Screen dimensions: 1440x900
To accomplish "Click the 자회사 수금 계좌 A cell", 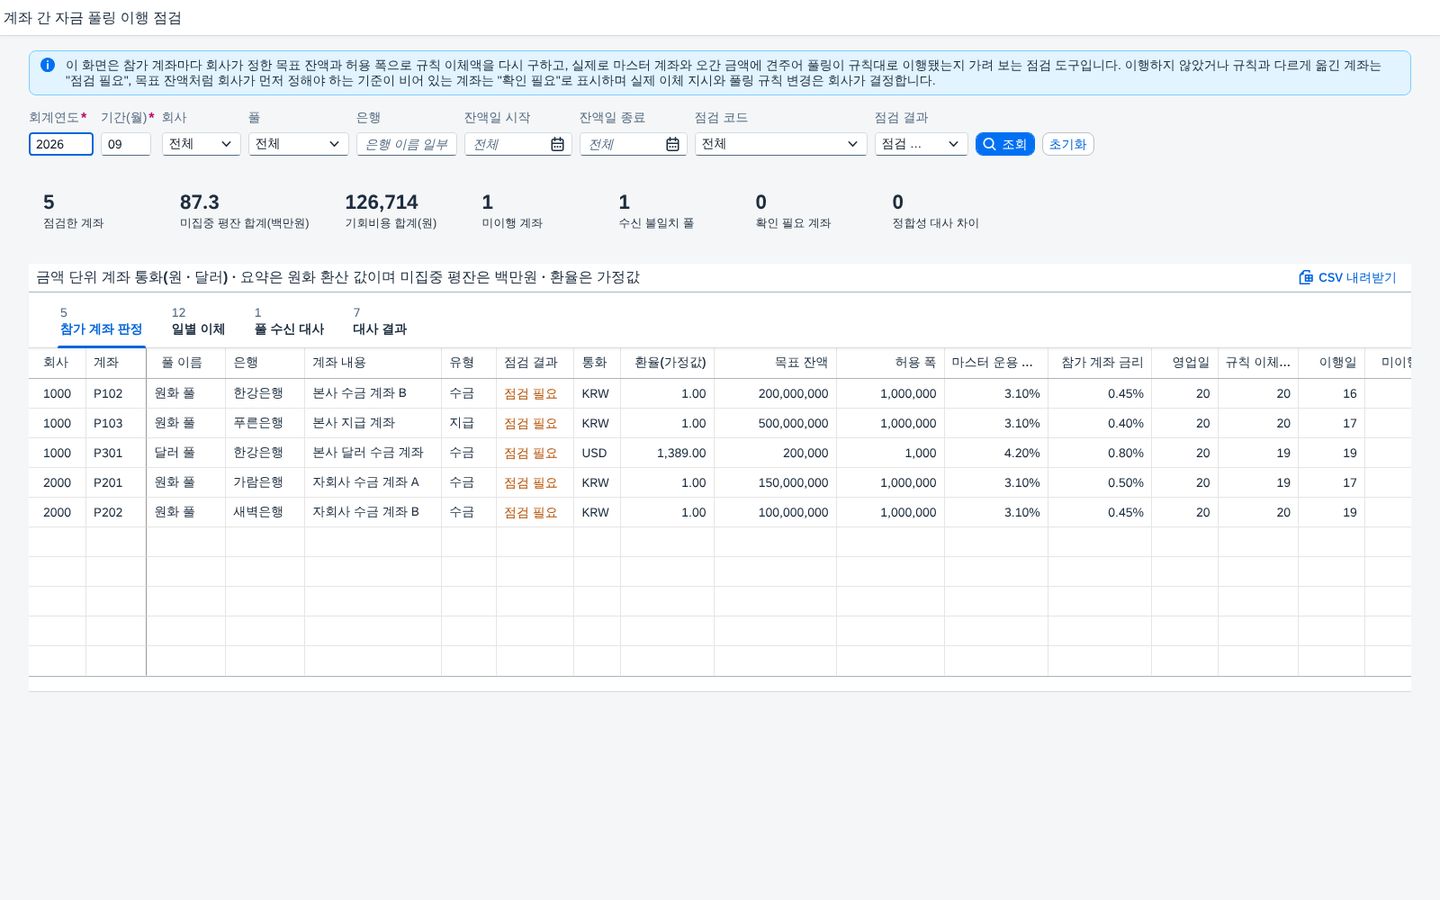I will [373, 482].
